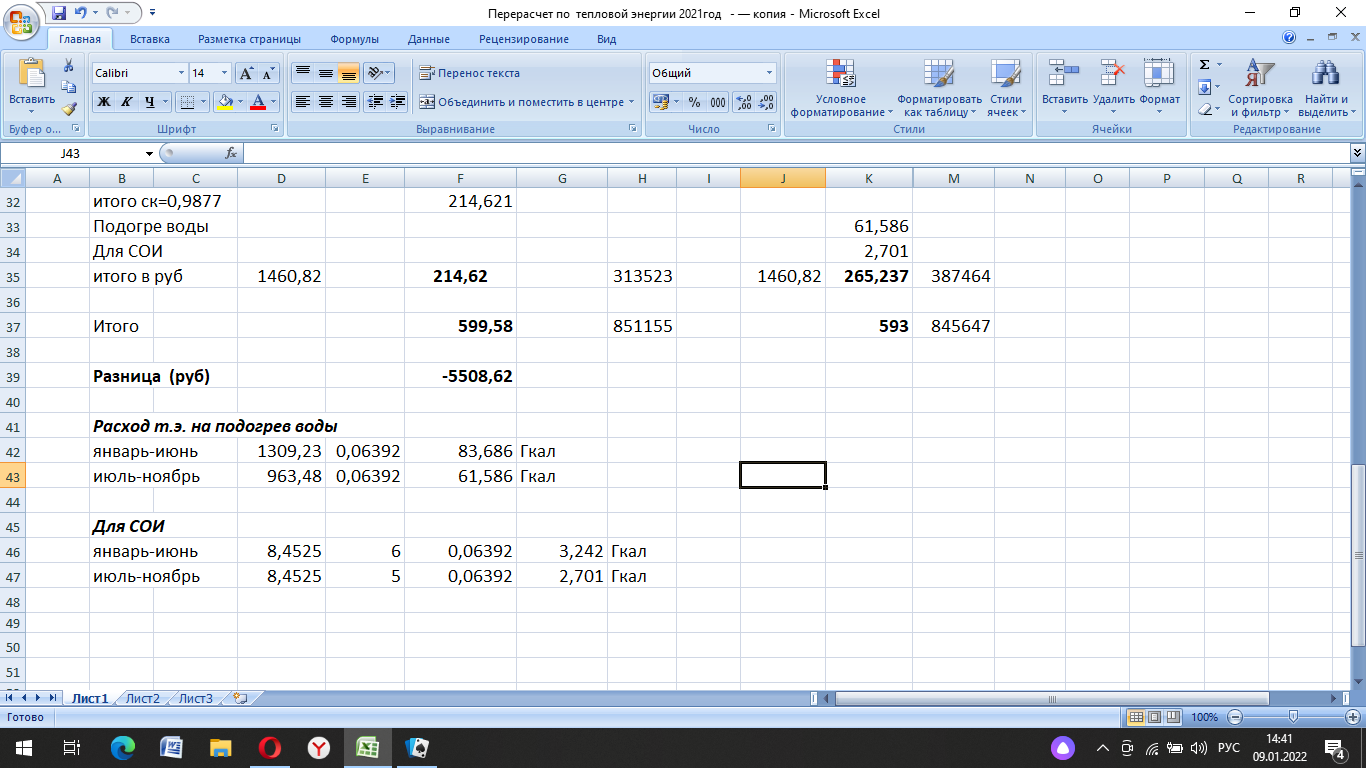Expand the Общий number format dropdown
Image resolution: width=1366 pixels, height=768 pixels.
click(769, 73)
